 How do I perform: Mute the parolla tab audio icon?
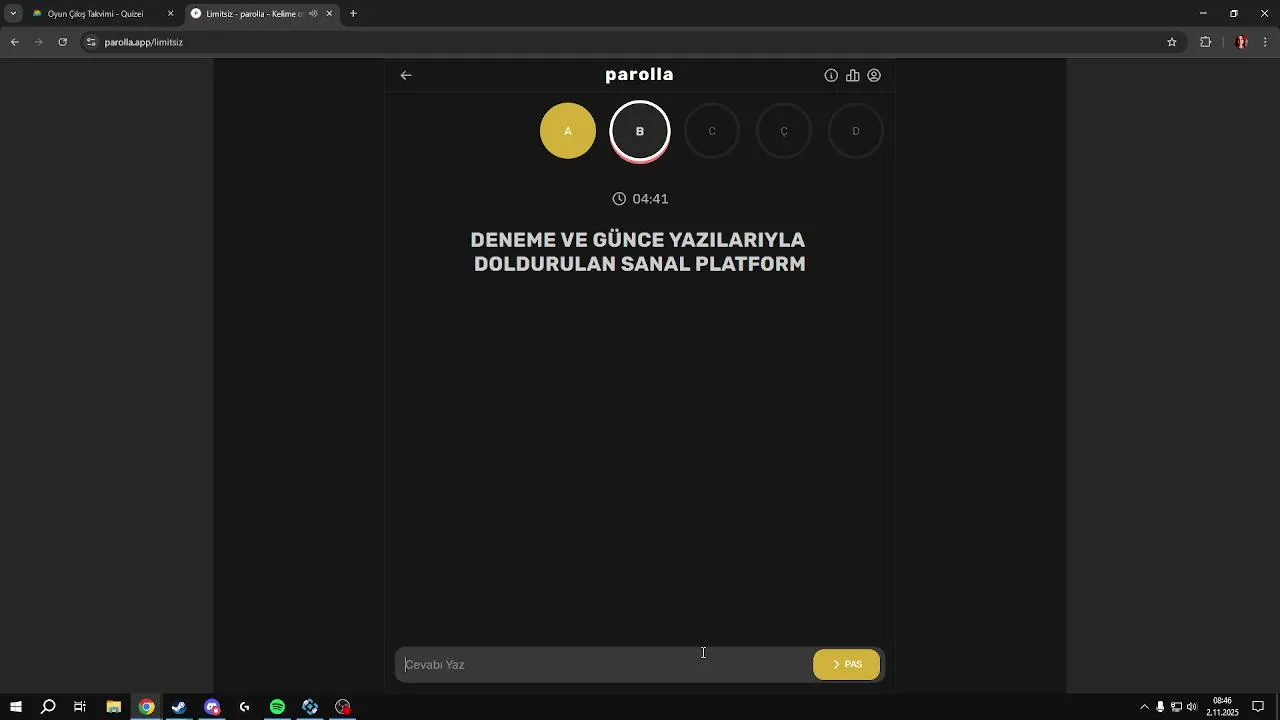coord(313,14)
